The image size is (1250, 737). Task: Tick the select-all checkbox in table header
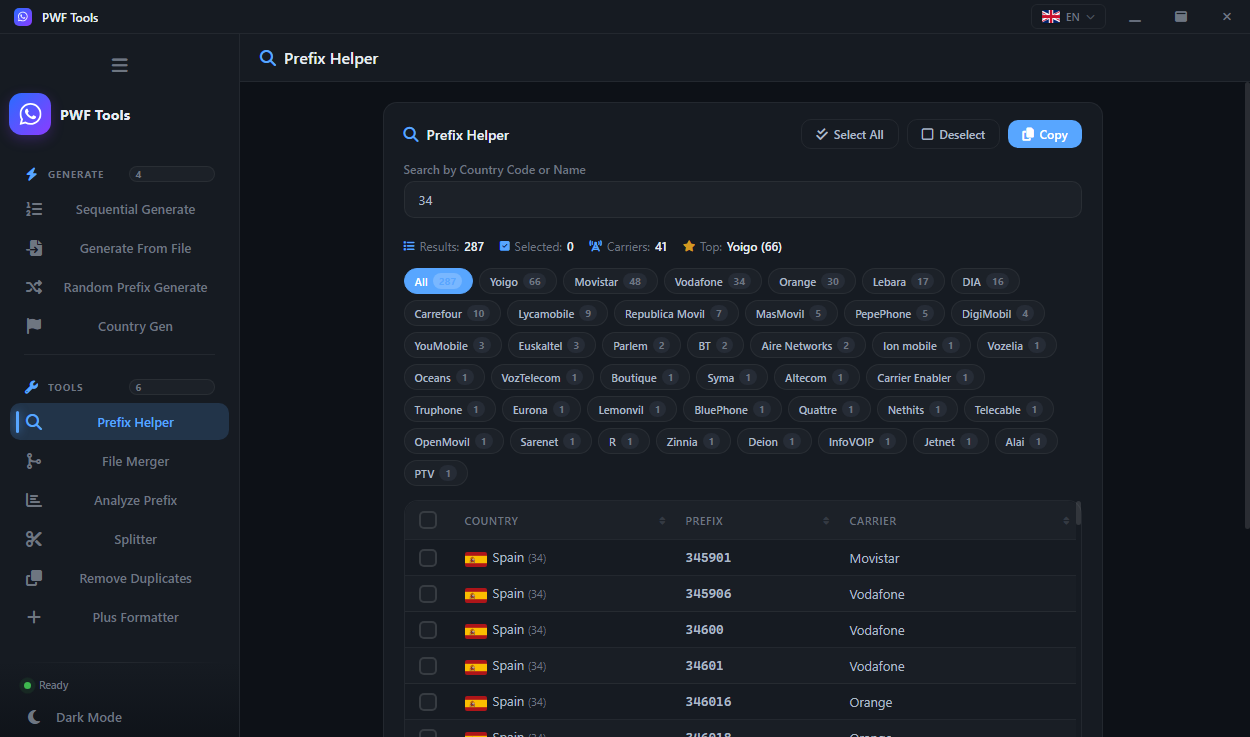point(428,520)
